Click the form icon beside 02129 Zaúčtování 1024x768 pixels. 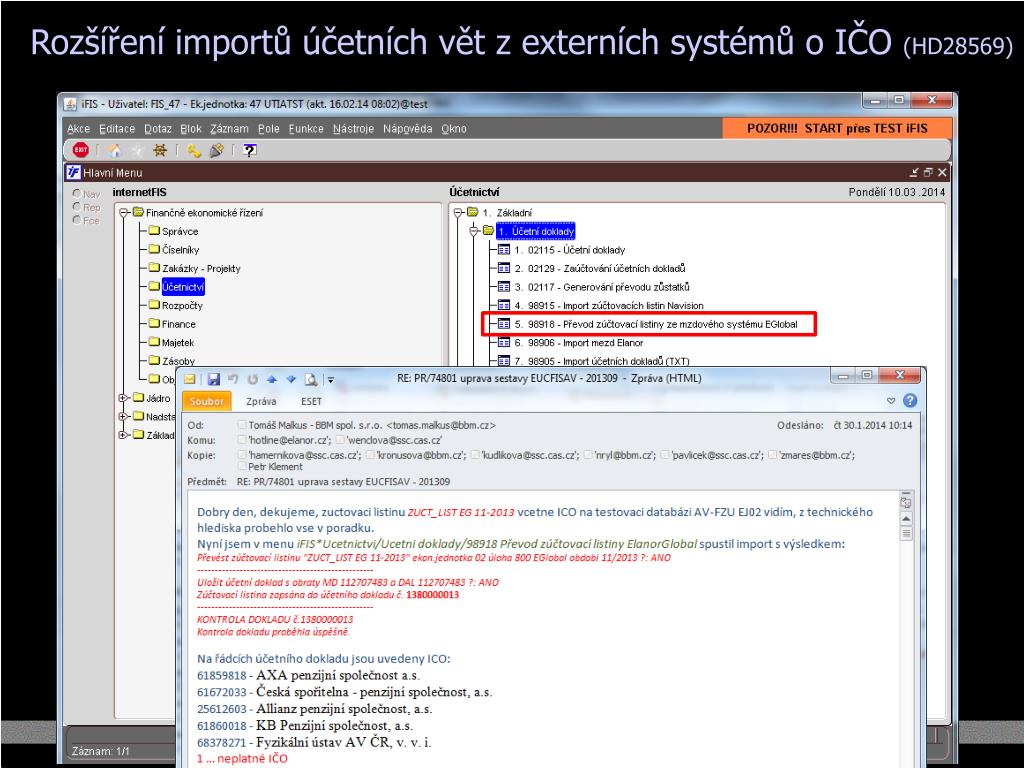pyautogui.click(x=504, y=268)
